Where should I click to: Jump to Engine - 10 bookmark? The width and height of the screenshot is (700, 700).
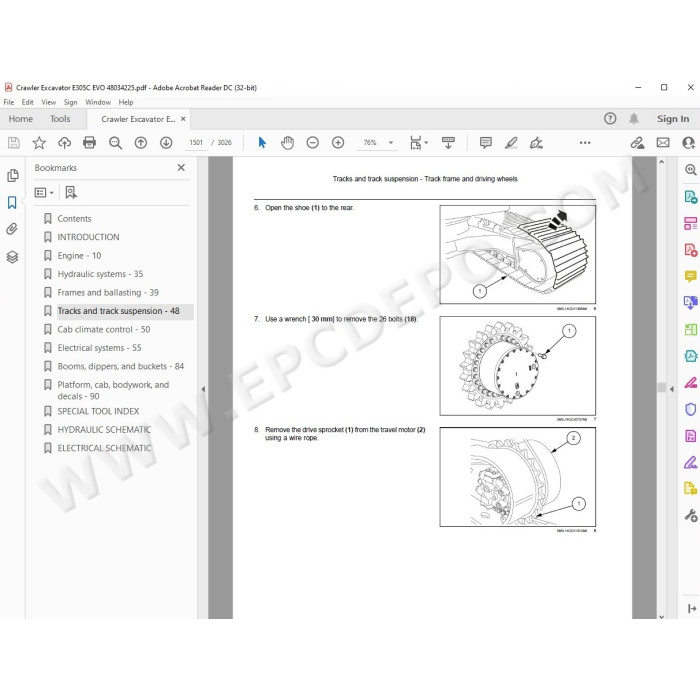79,255
